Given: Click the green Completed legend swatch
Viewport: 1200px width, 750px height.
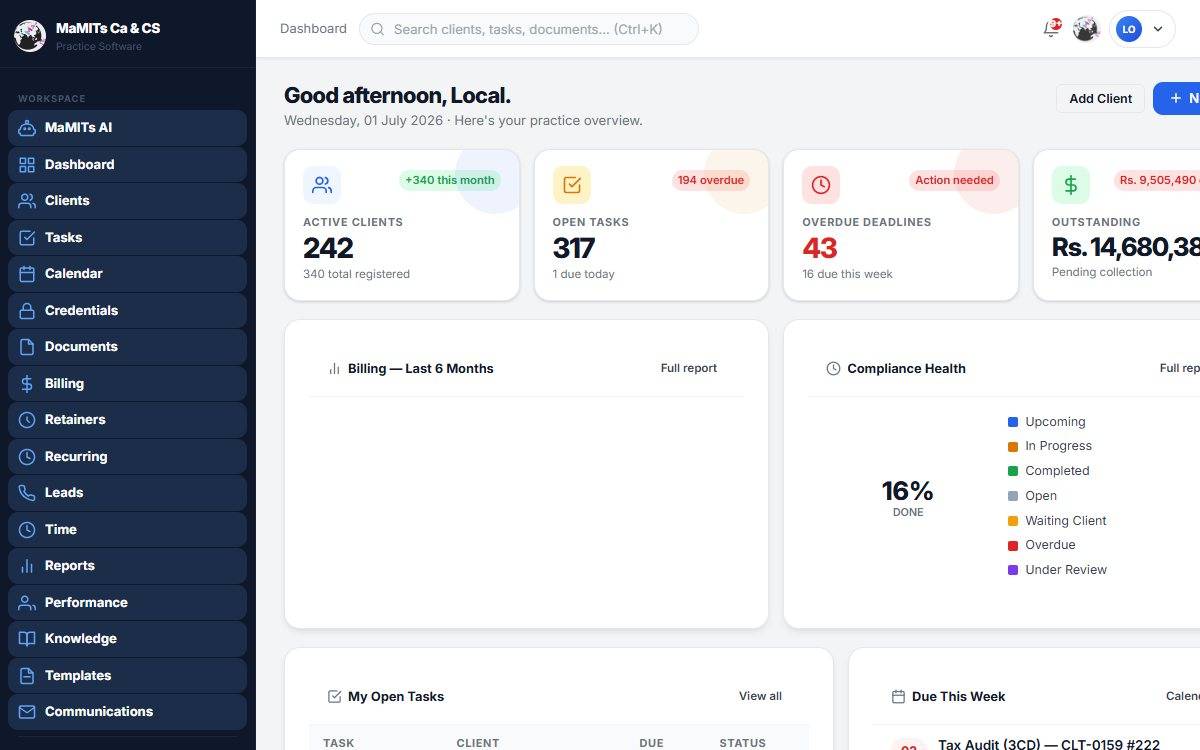Looking at the screenshot, I should (1013, 471).
